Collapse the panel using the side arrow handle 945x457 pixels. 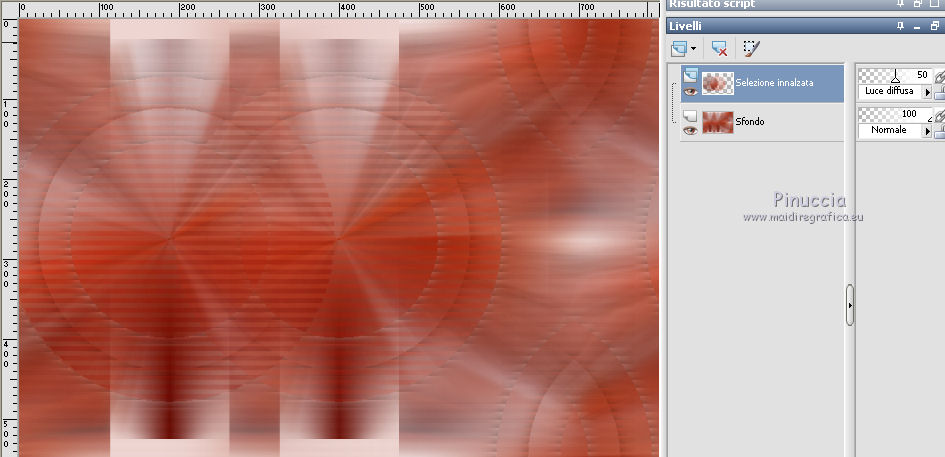pyautogui.click(x=850, y=305)
